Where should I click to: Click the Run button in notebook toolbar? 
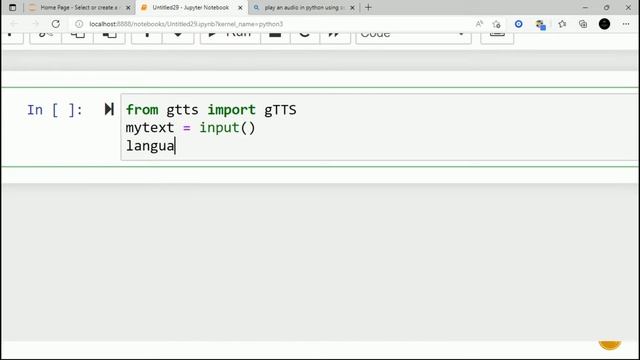230,37
